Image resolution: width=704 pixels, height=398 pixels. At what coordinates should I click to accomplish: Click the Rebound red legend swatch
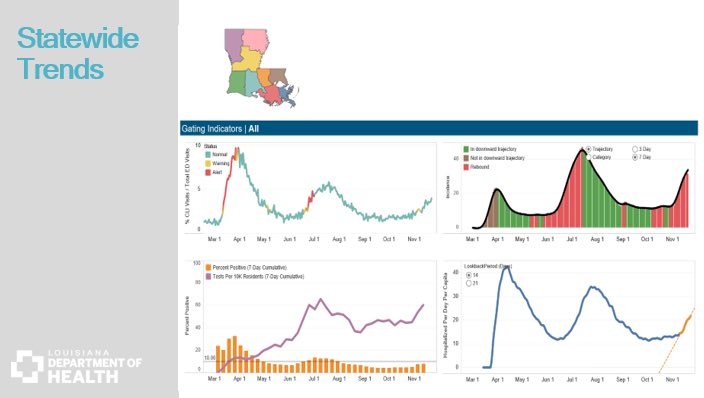click(x=466, y=167)
